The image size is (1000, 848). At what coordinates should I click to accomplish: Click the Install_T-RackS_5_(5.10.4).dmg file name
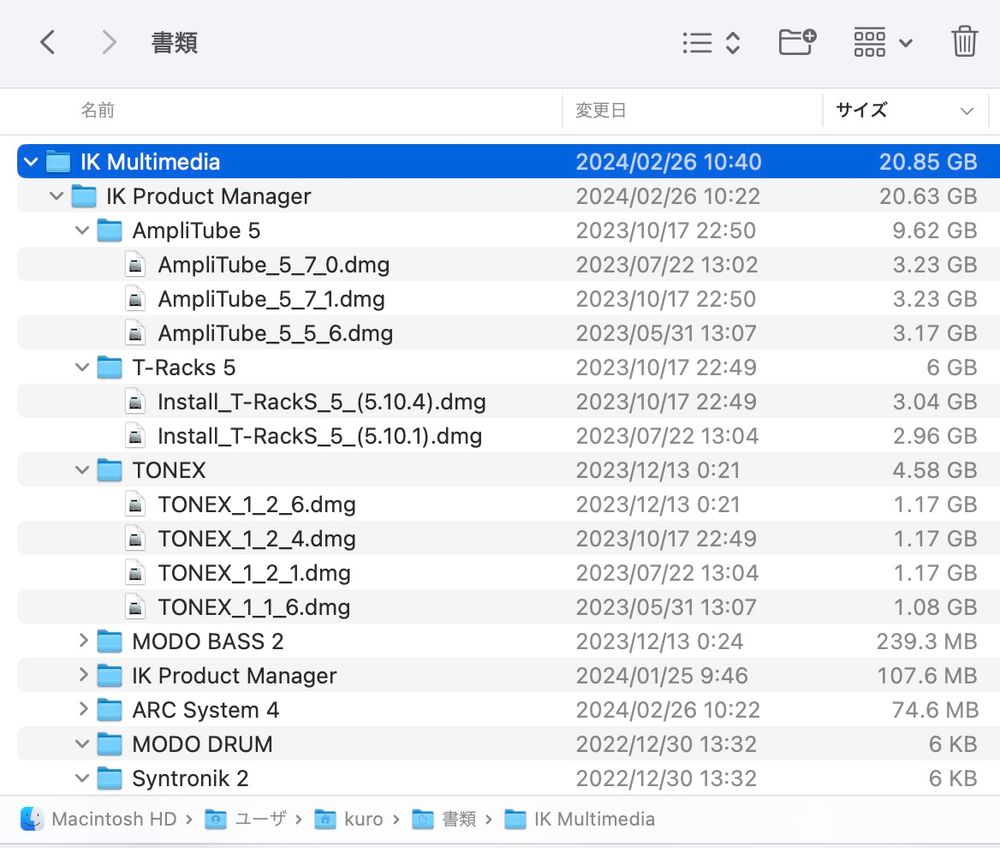(322, 402)
